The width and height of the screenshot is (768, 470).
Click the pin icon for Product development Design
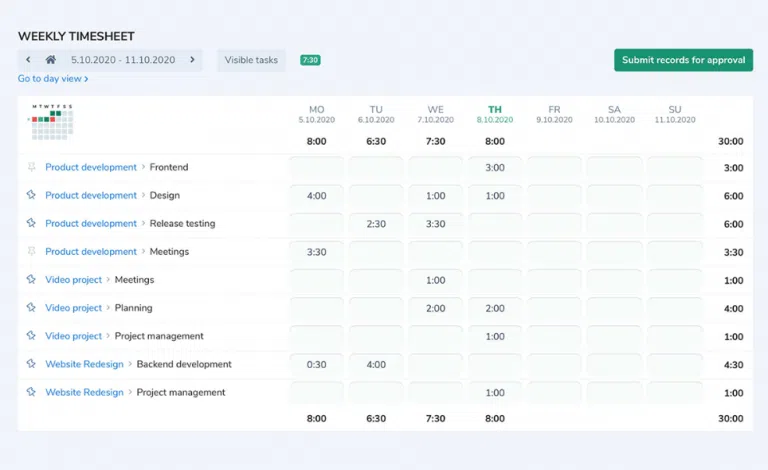tap(31, 196)
